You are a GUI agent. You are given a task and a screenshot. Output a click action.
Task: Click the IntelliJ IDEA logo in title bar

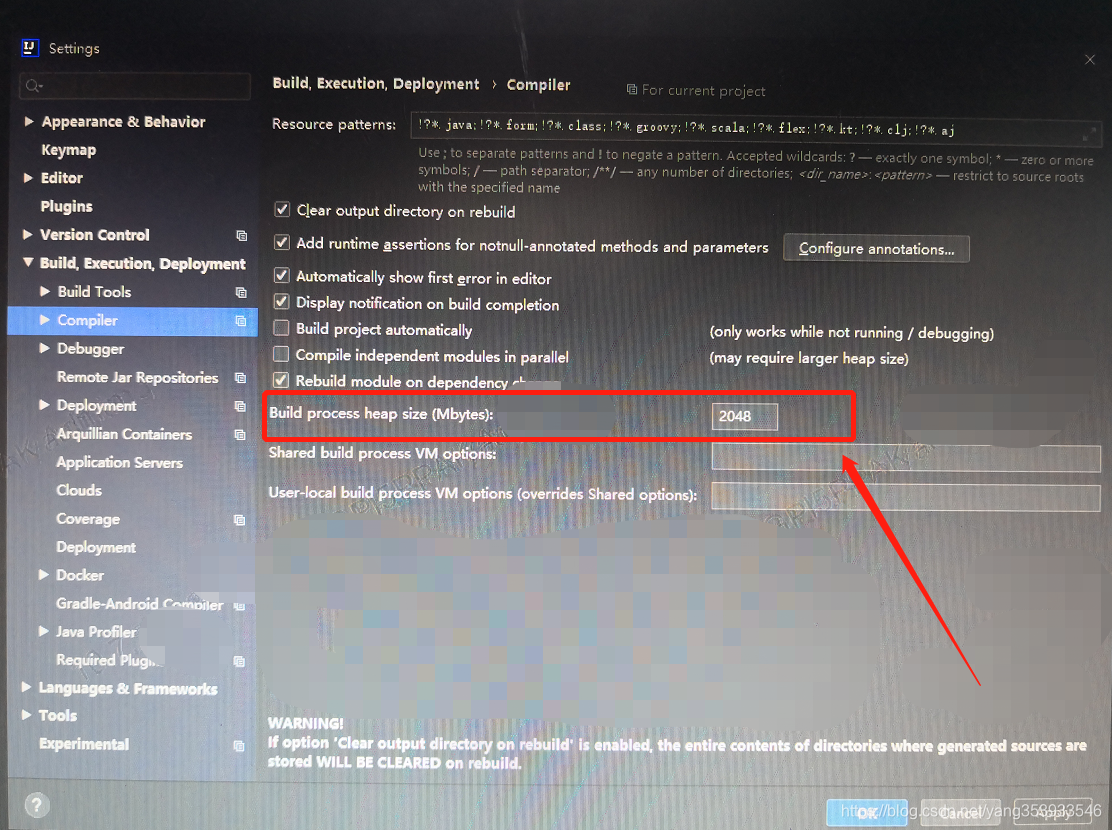(x=29, y=48)
